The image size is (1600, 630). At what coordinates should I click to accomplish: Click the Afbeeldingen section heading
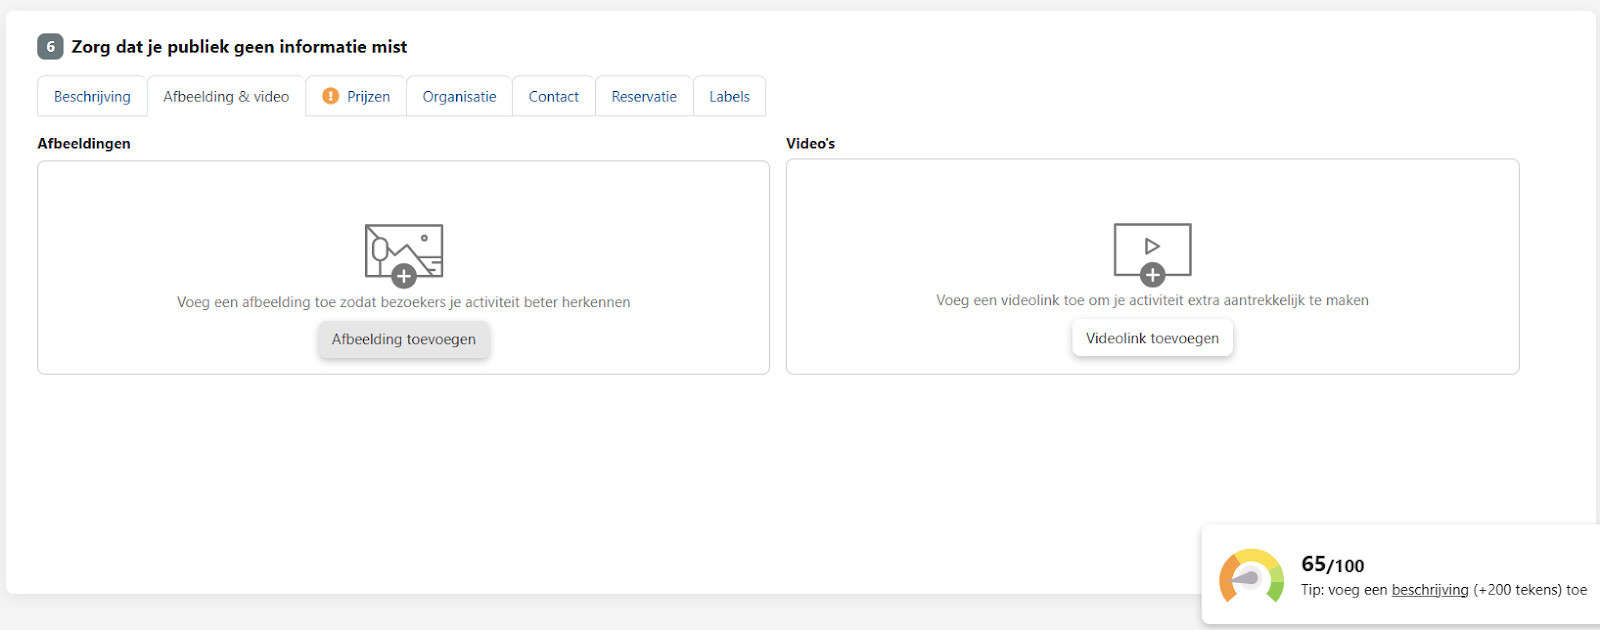tap(84, 144)
